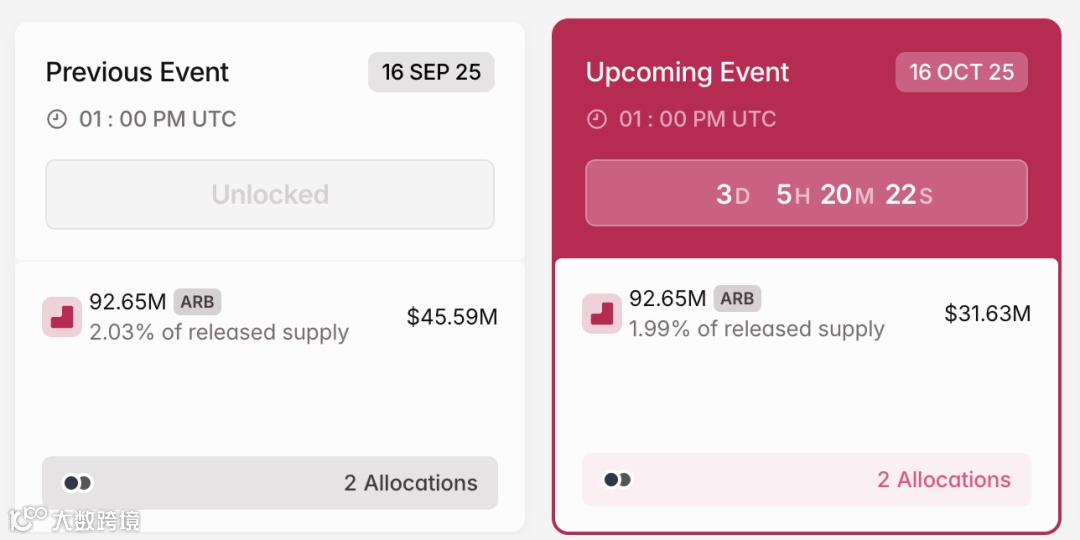The image size is (1080, 540).
Task: Open the Upcoming Event heading
Action: 687,72
